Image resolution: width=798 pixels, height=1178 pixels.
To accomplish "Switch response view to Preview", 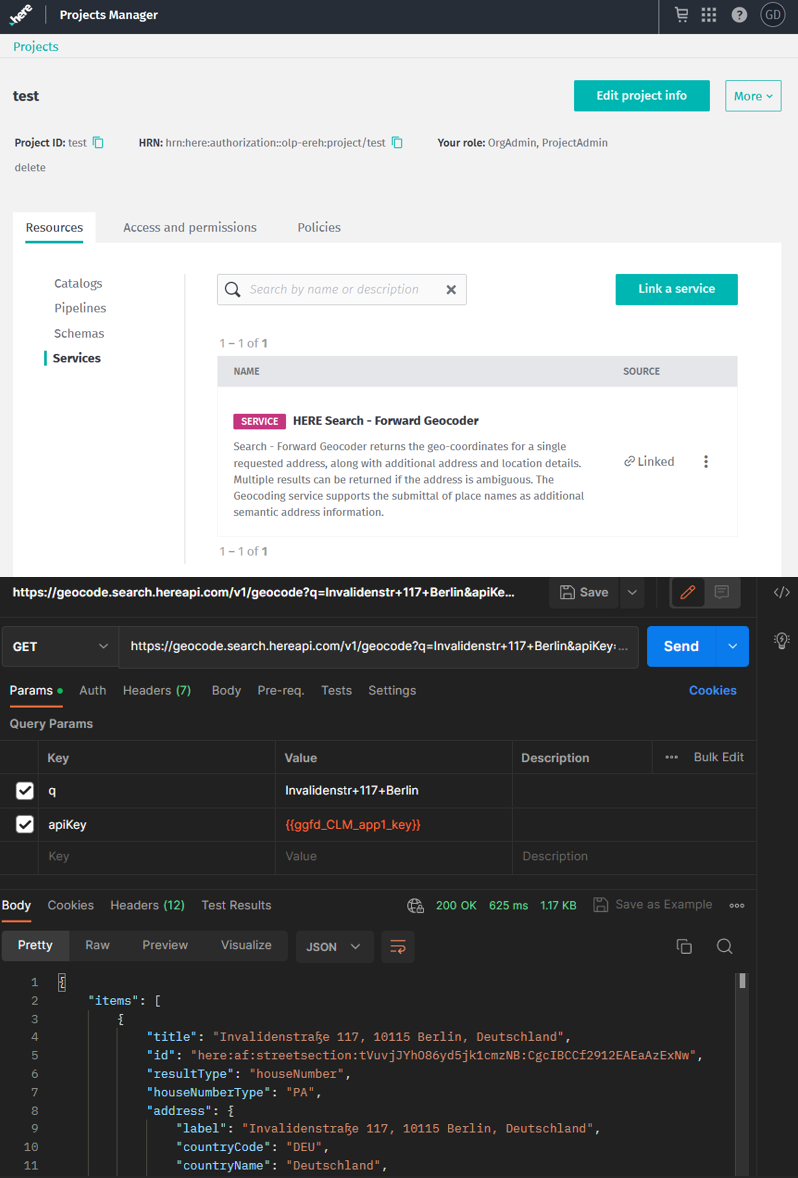I will pos(165,945).
